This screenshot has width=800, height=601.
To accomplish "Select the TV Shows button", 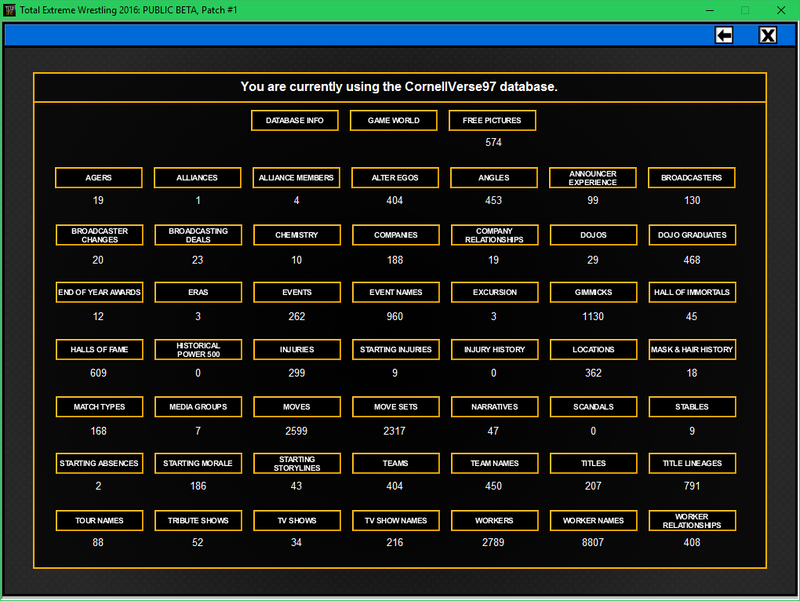I will point(297,520).
